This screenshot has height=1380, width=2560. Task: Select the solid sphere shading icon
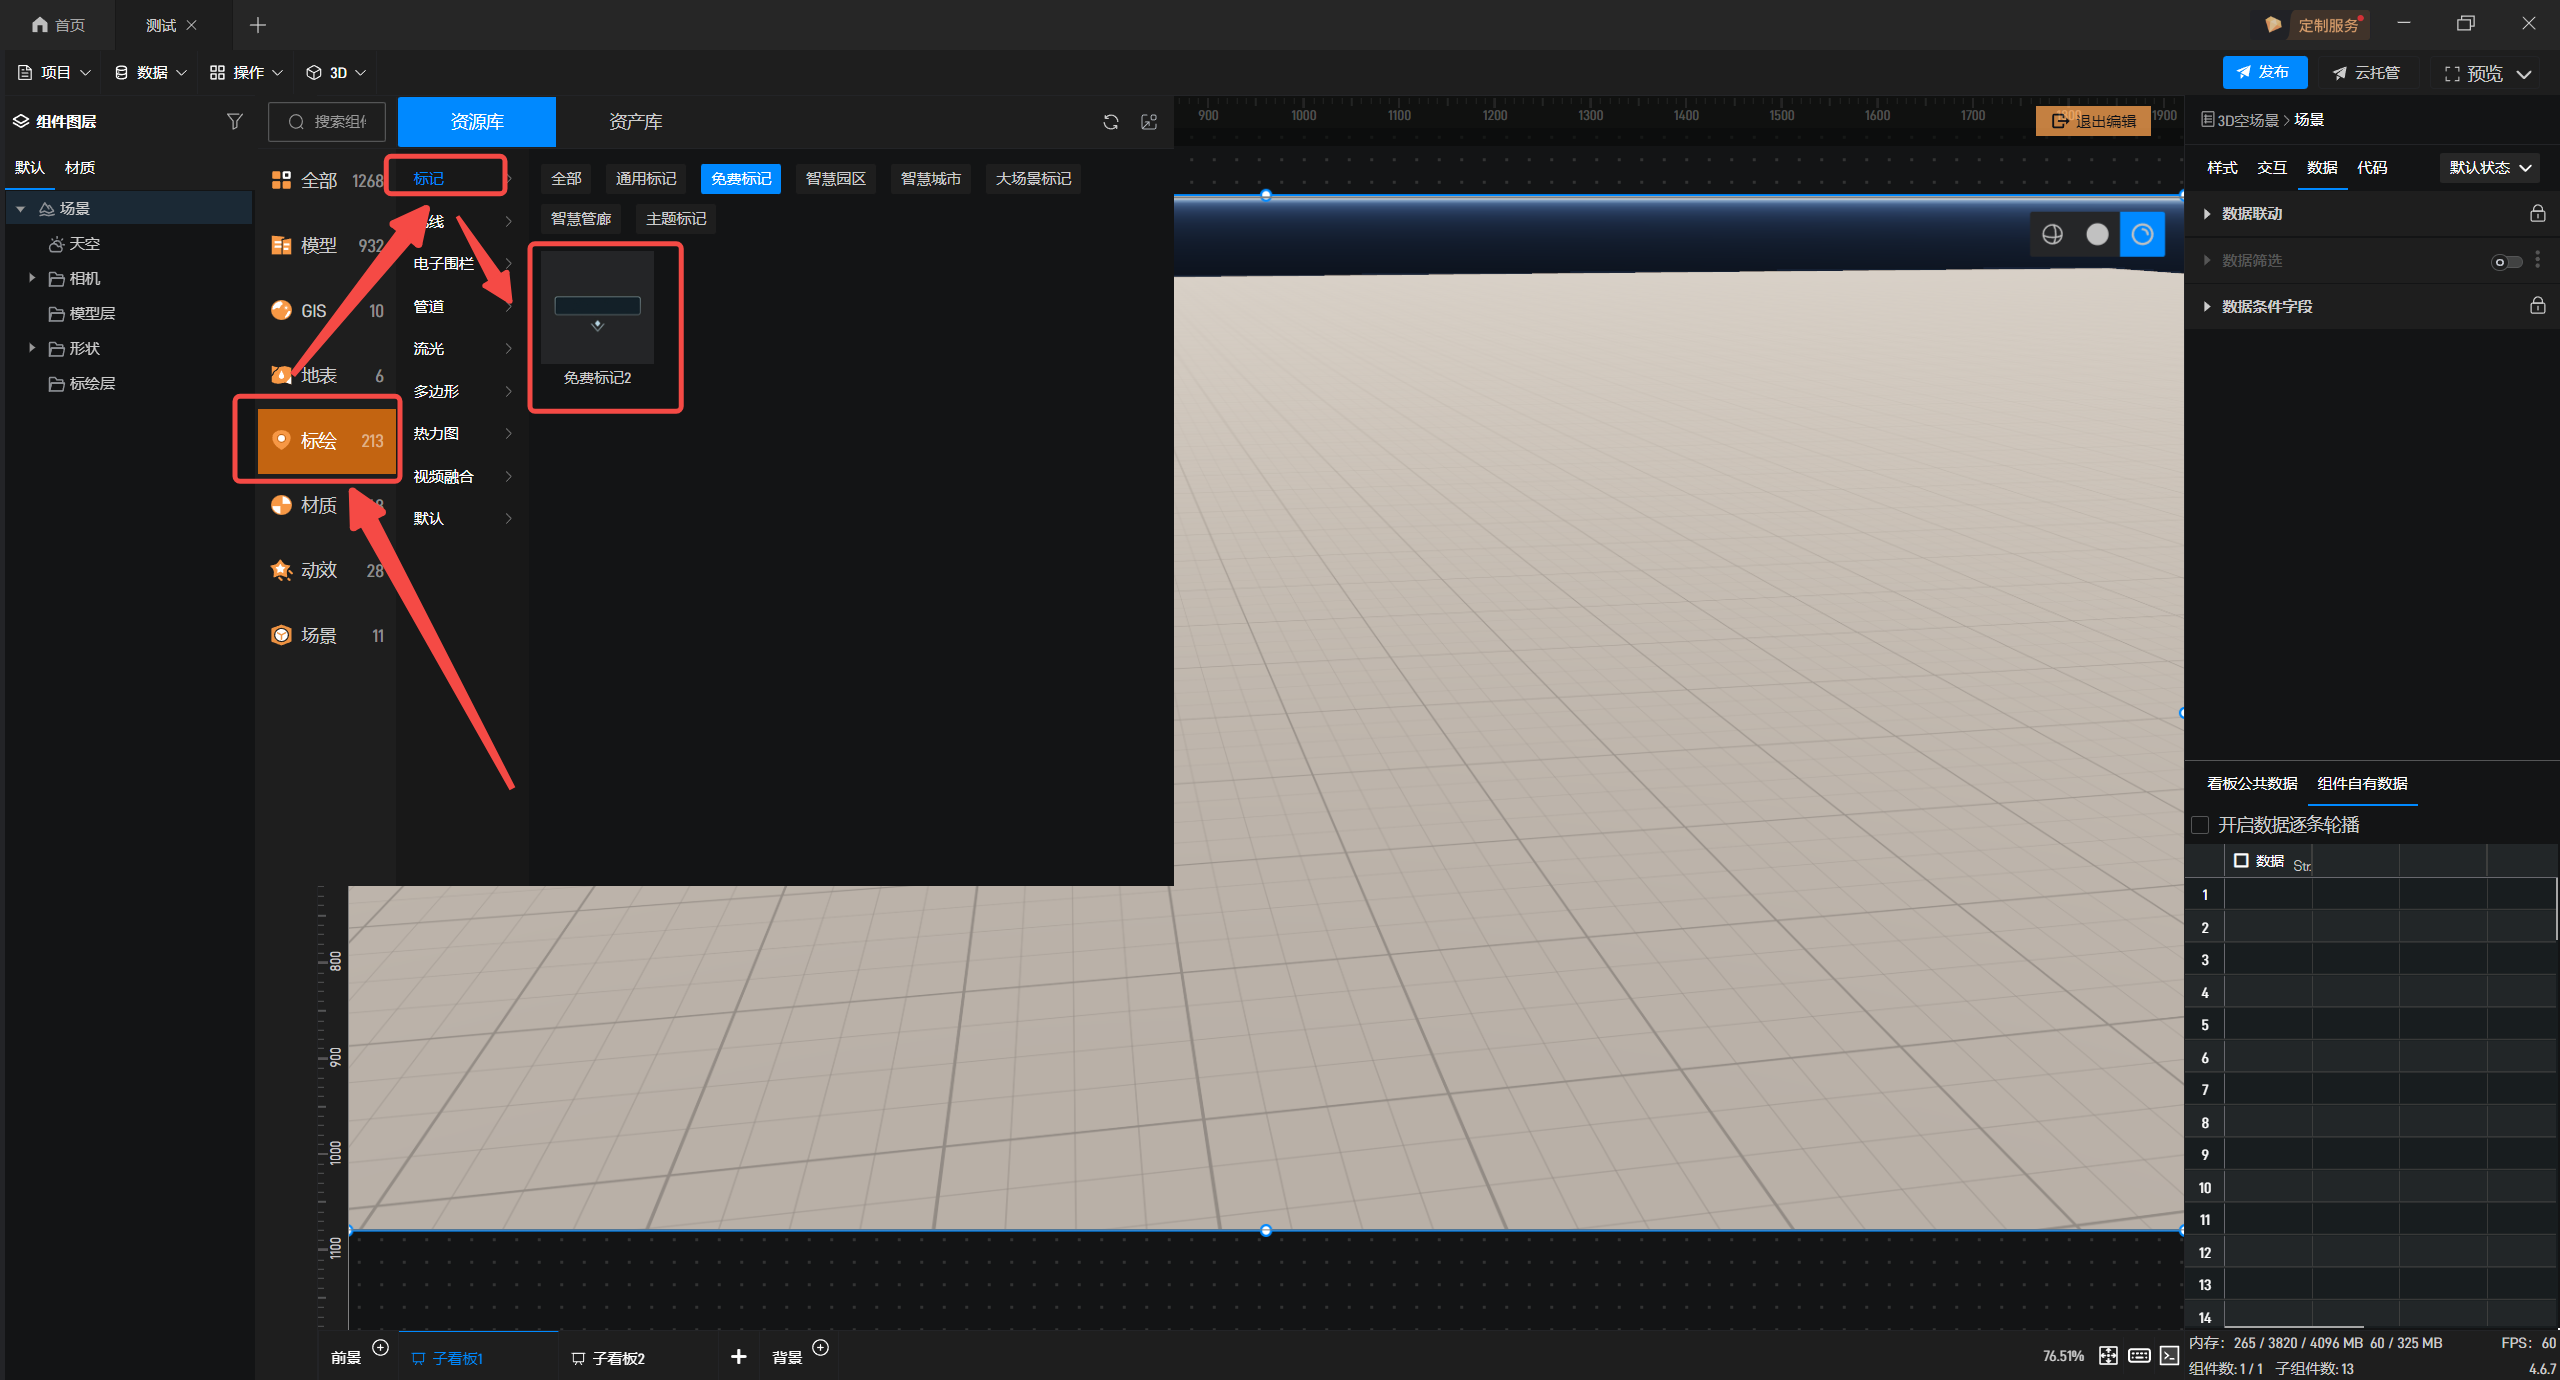[x=2097, y=234]
